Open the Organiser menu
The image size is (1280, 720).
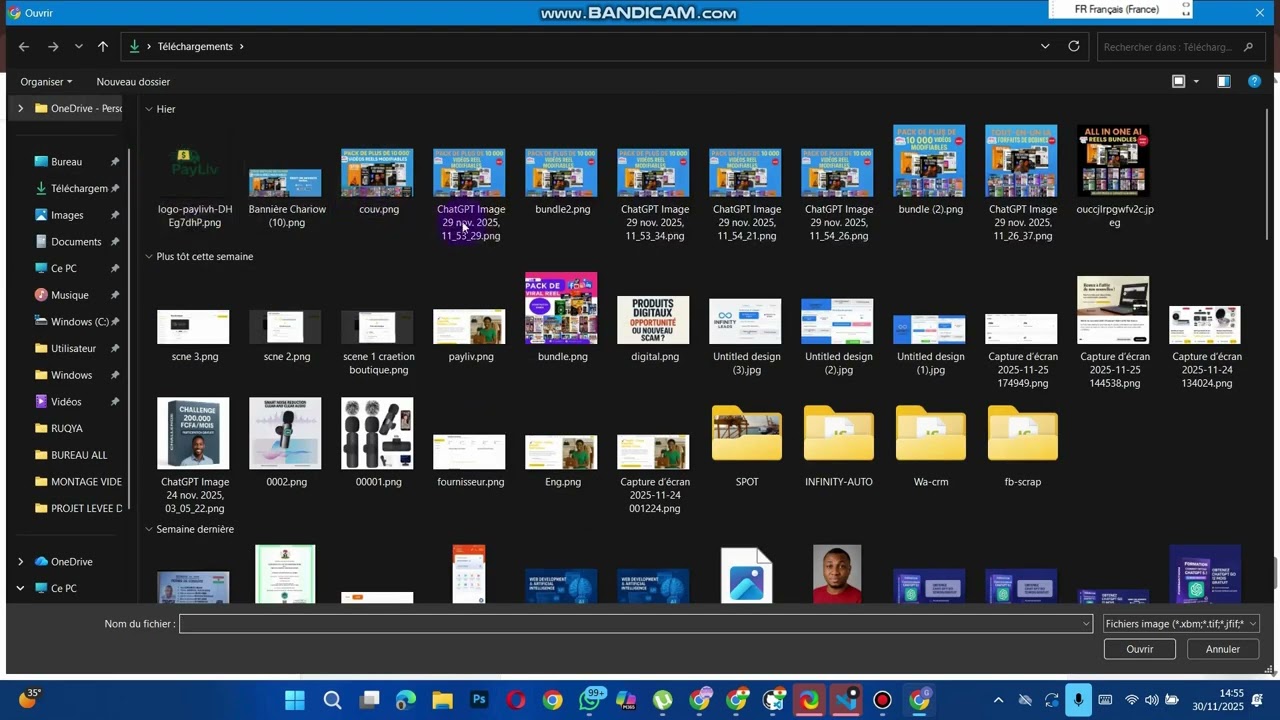[46, 82]
